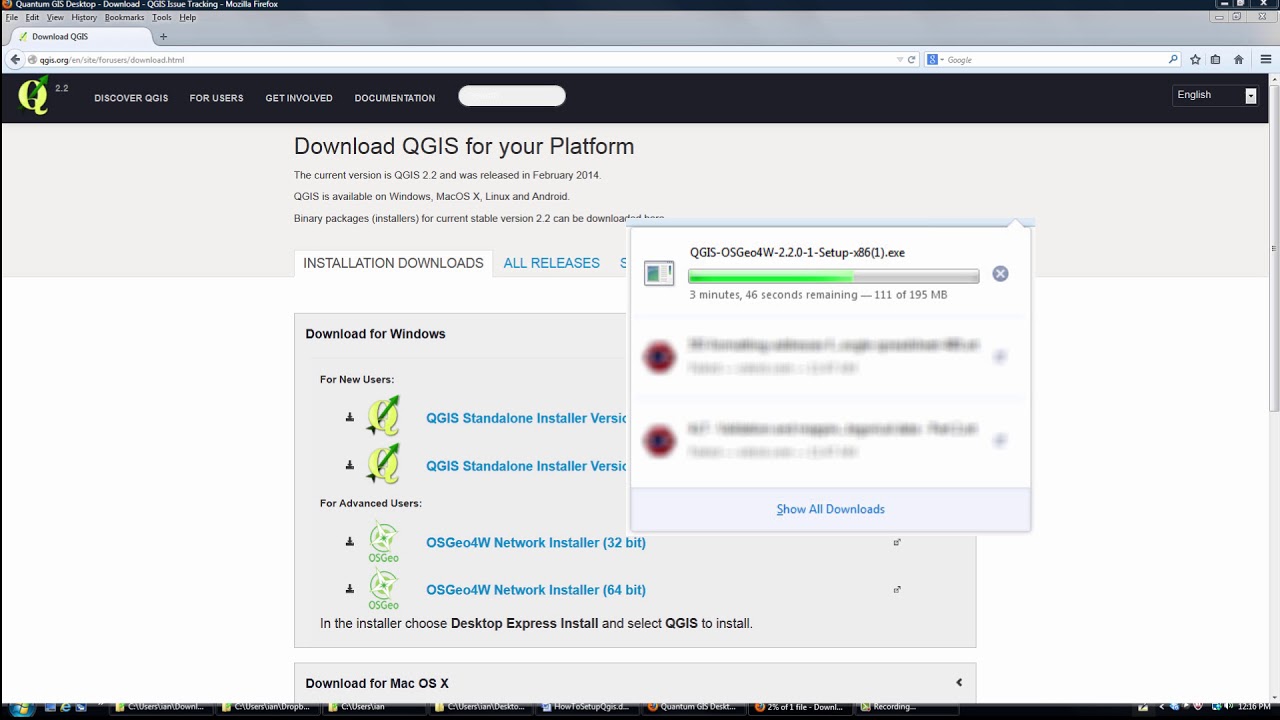Open the C:\Users\ian\Dropb... taskbar window
Image resolution: width=1280 pixels, height=720 pixels.
(x=266, y=707)
